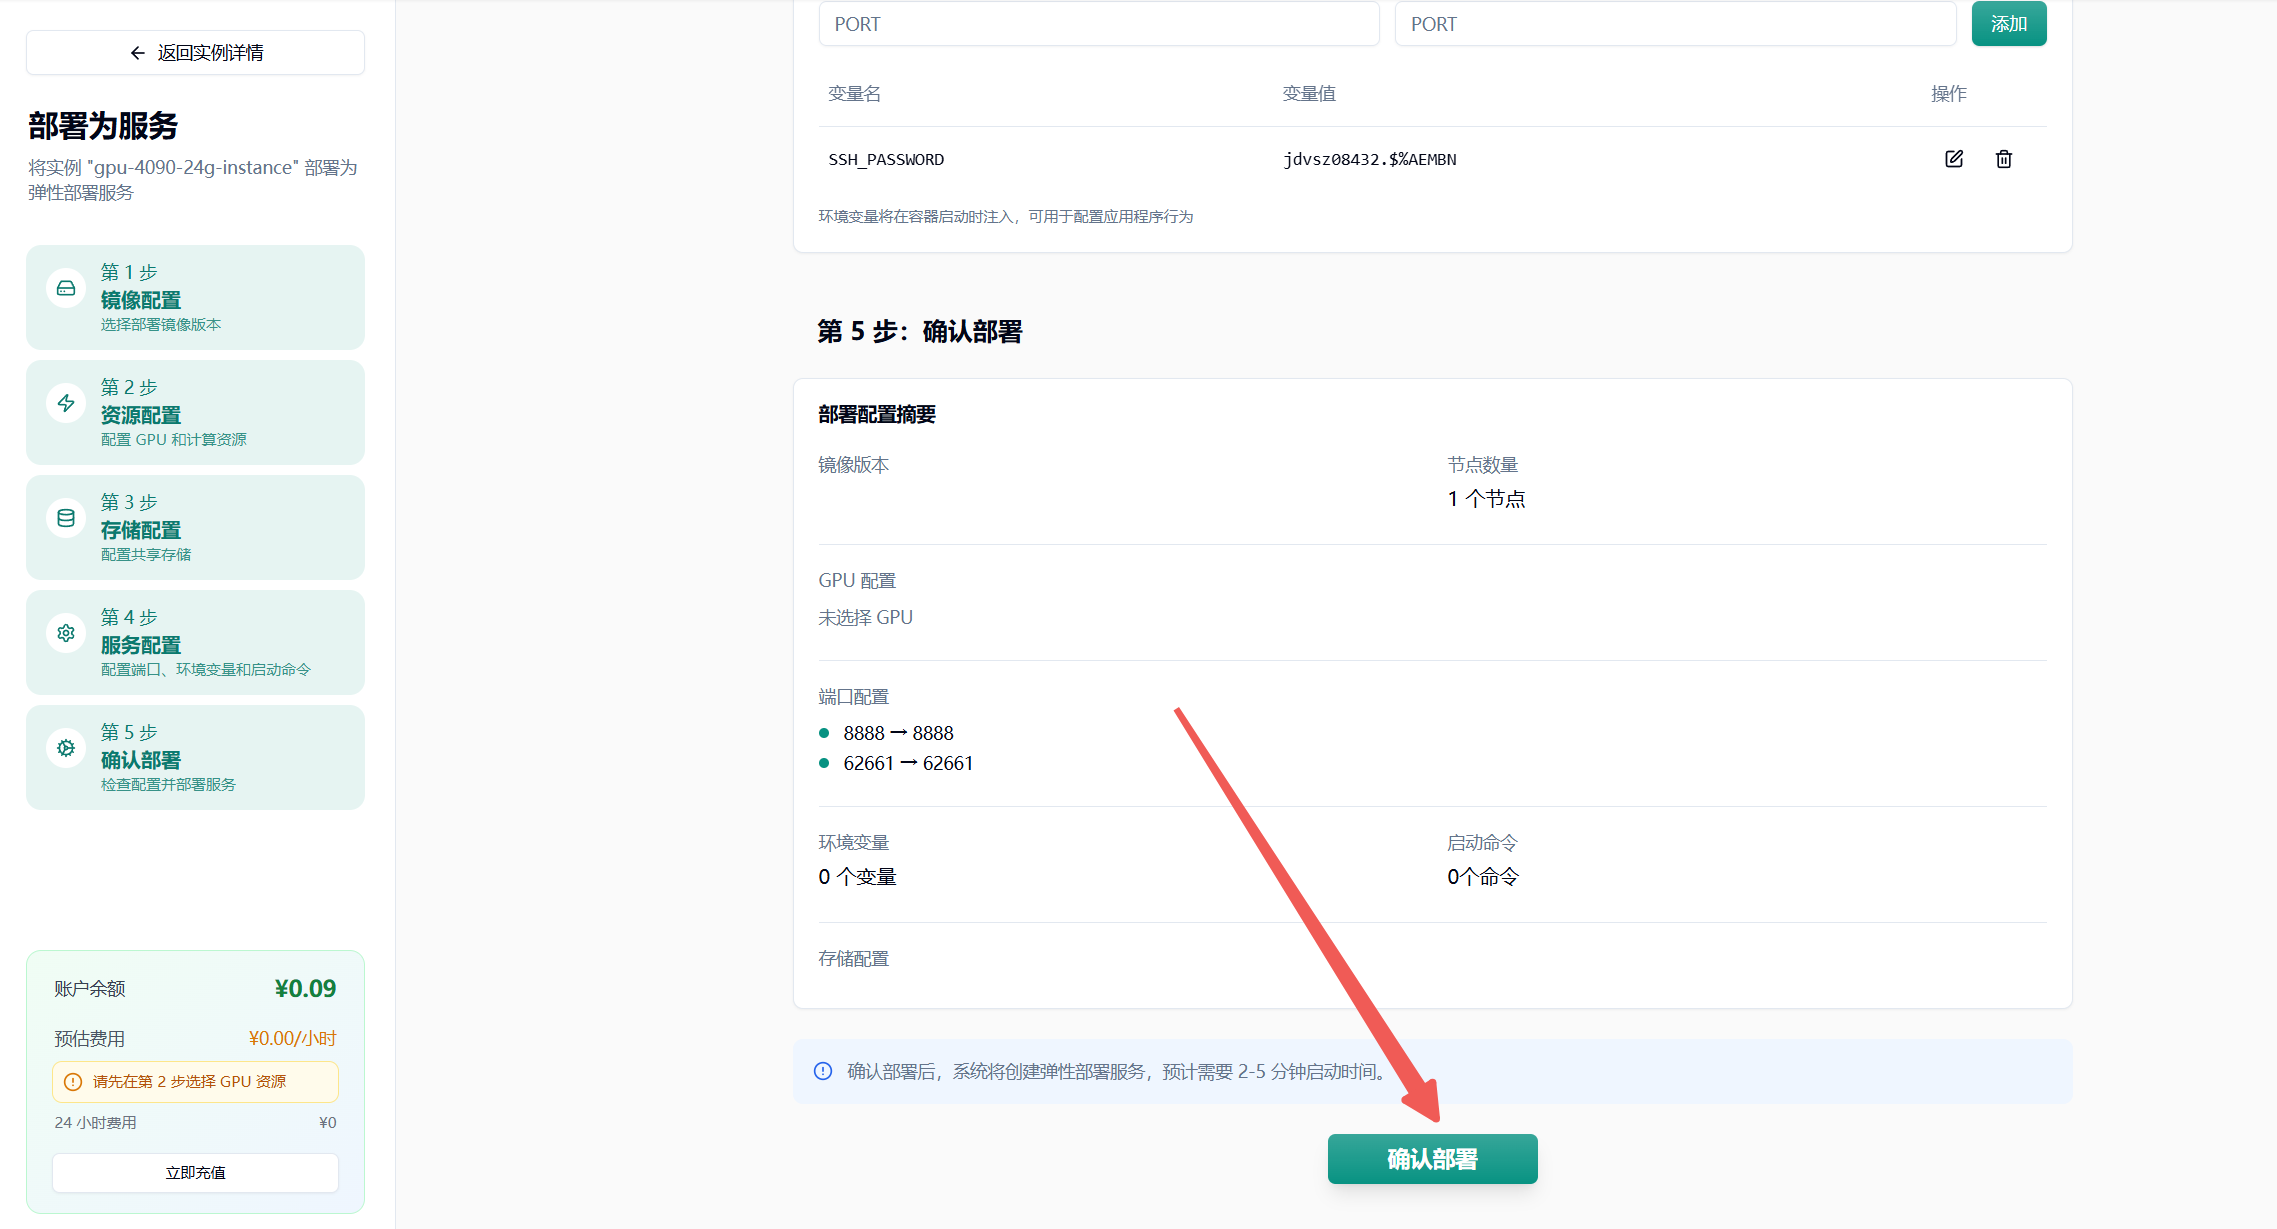
Task: Click the 添加 button
Action: (2008, 24)
